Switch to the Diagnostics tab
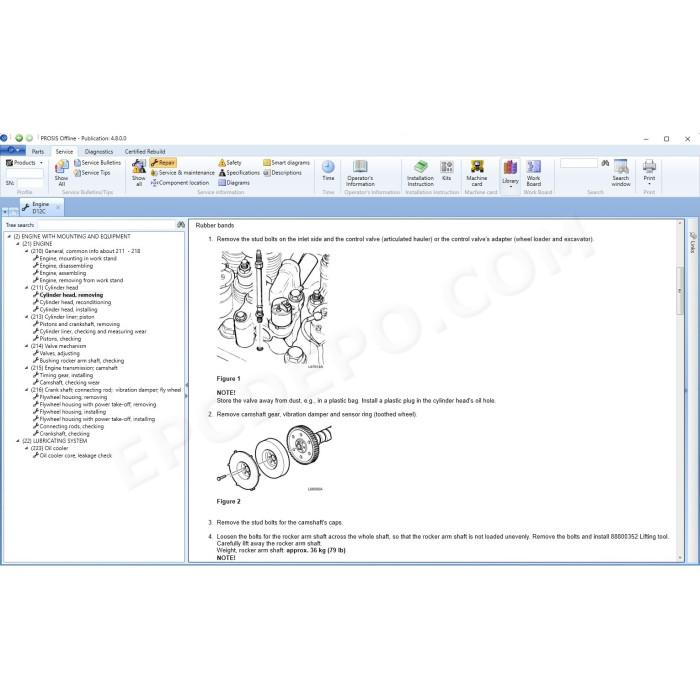The image size is (700, 700). (99, 151)
